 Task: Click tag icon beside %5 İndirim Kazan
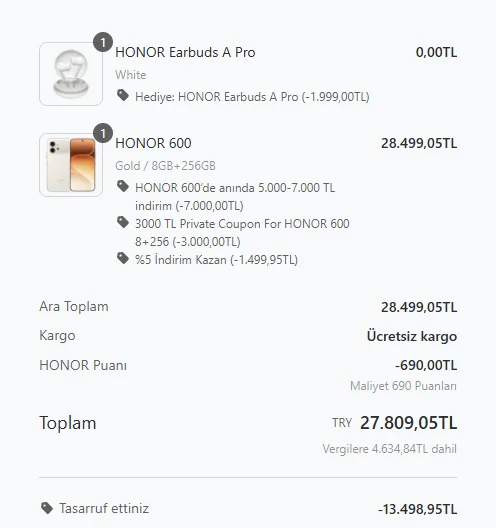[x=123, y=258]
